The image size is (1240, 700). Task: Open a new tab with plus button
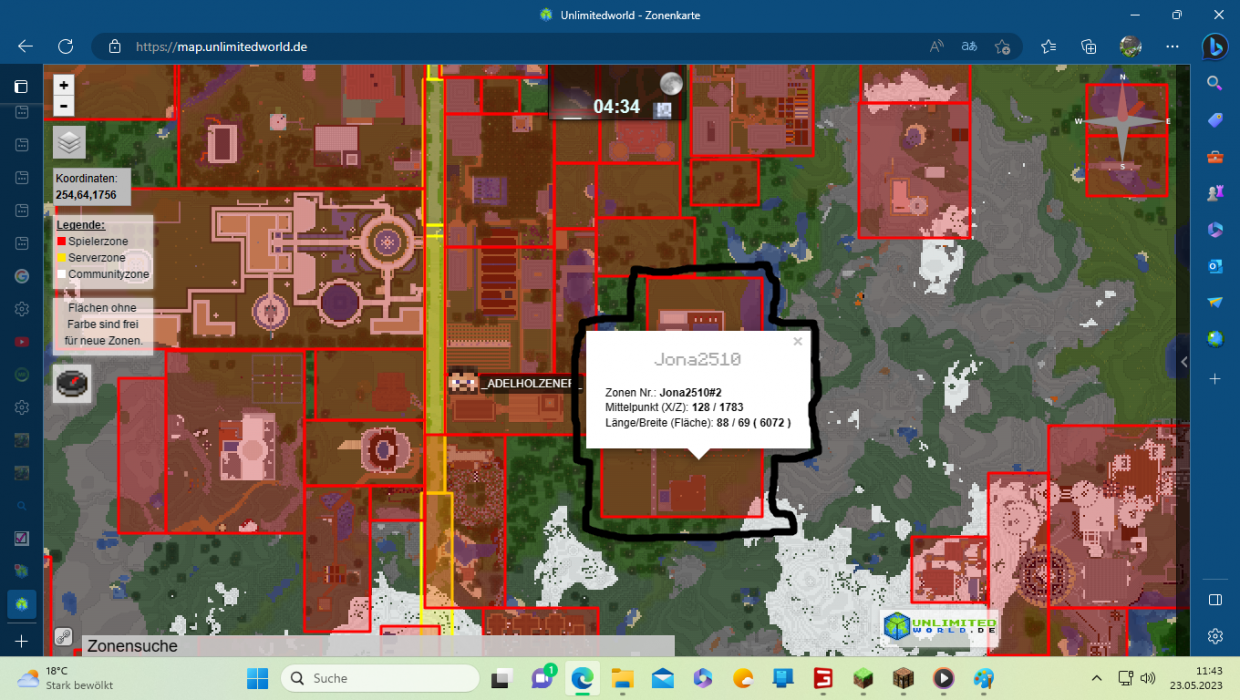point(21,640)
